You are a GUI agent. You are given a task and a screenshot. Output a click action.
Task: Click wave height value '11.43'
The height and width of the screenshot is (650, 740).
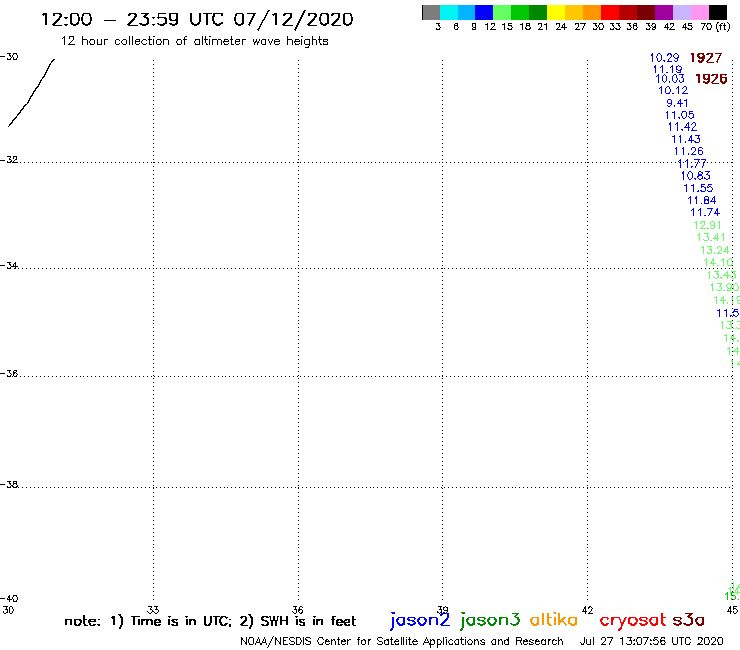point(686,139)
